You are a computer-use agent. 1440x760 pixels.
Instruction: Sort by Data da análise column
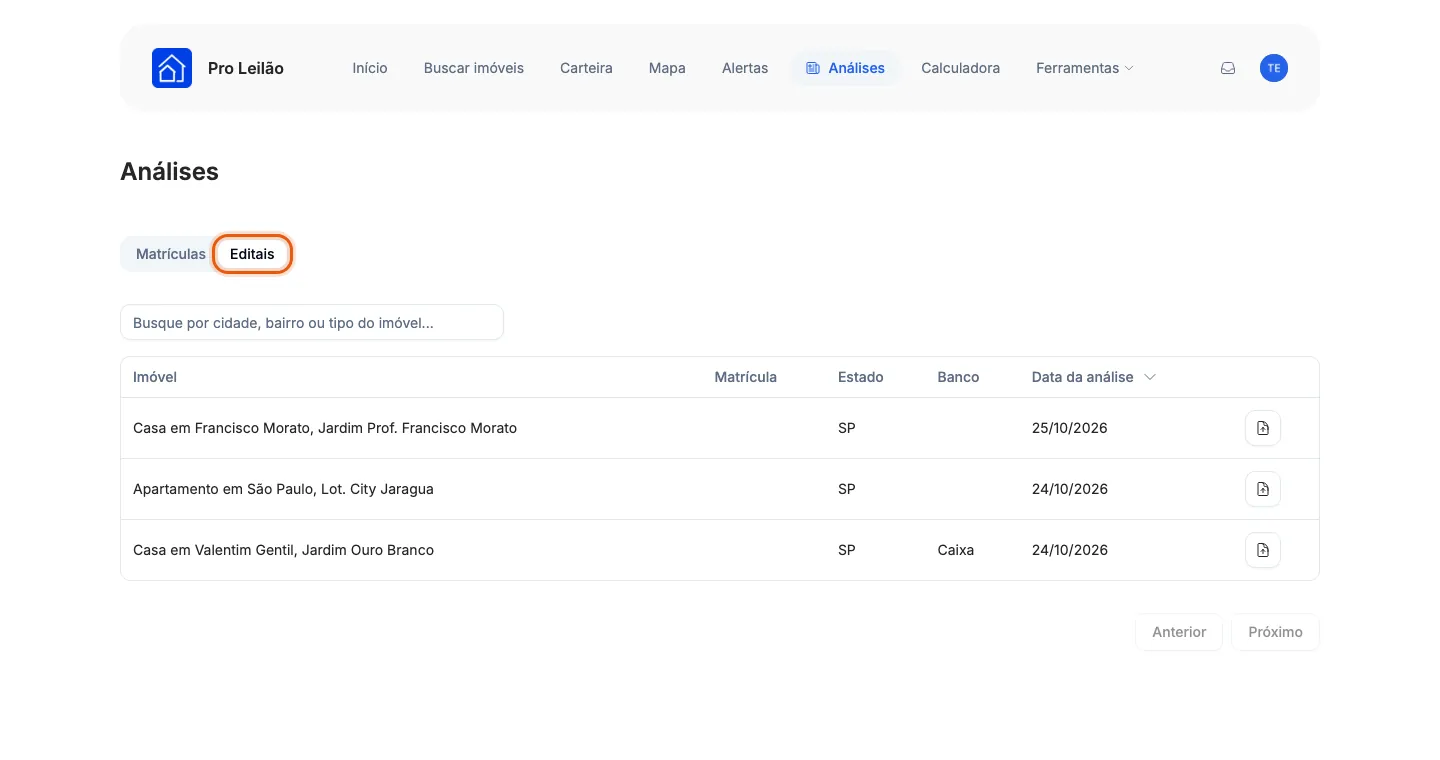(1094, 377)
